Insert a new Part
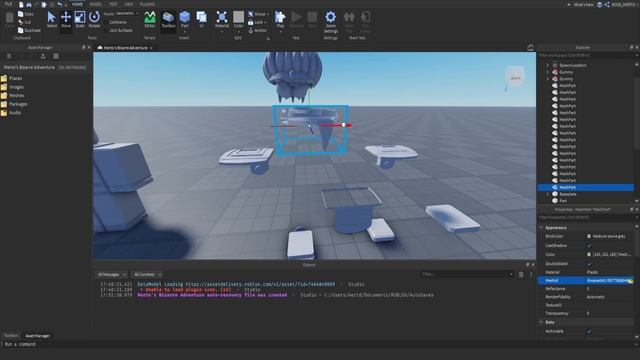640x360 pixels. (184, 20)
